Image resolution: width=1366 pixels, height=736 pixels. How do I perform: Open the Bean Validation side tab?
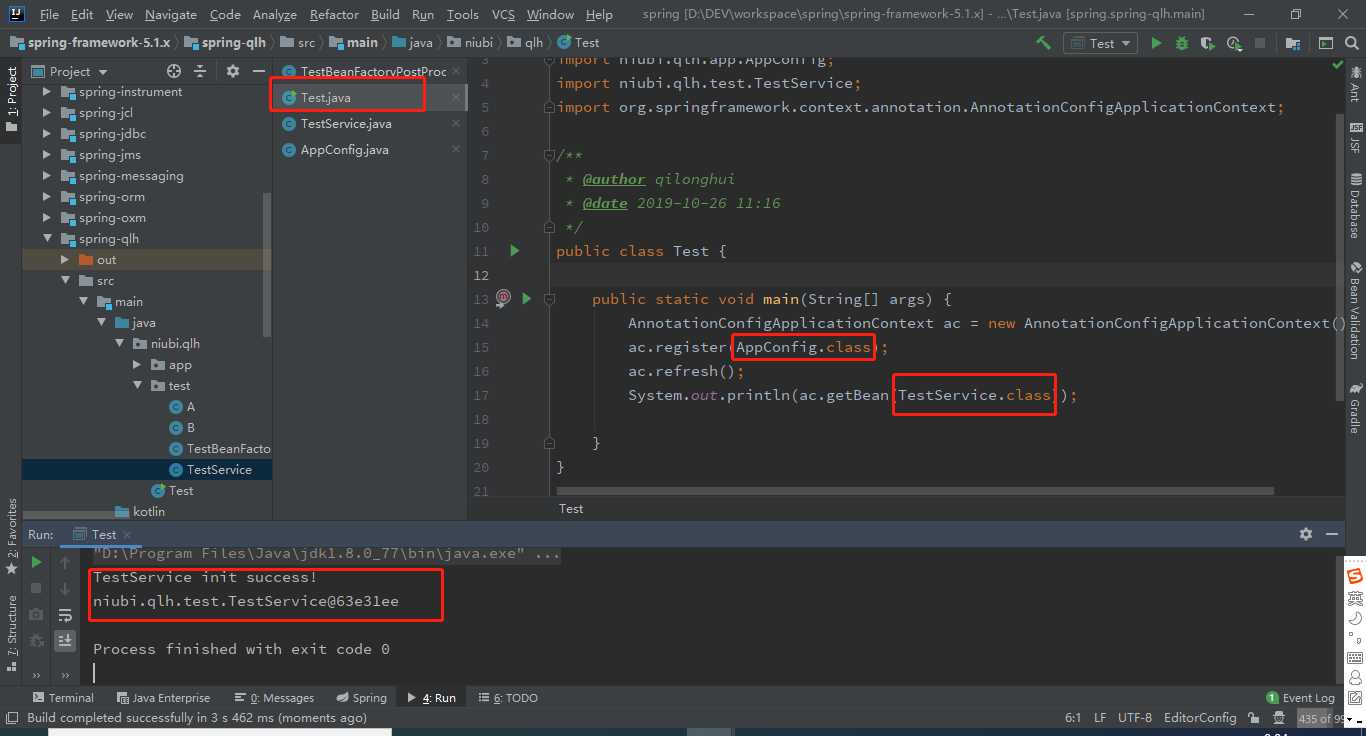click(1356, 311)
